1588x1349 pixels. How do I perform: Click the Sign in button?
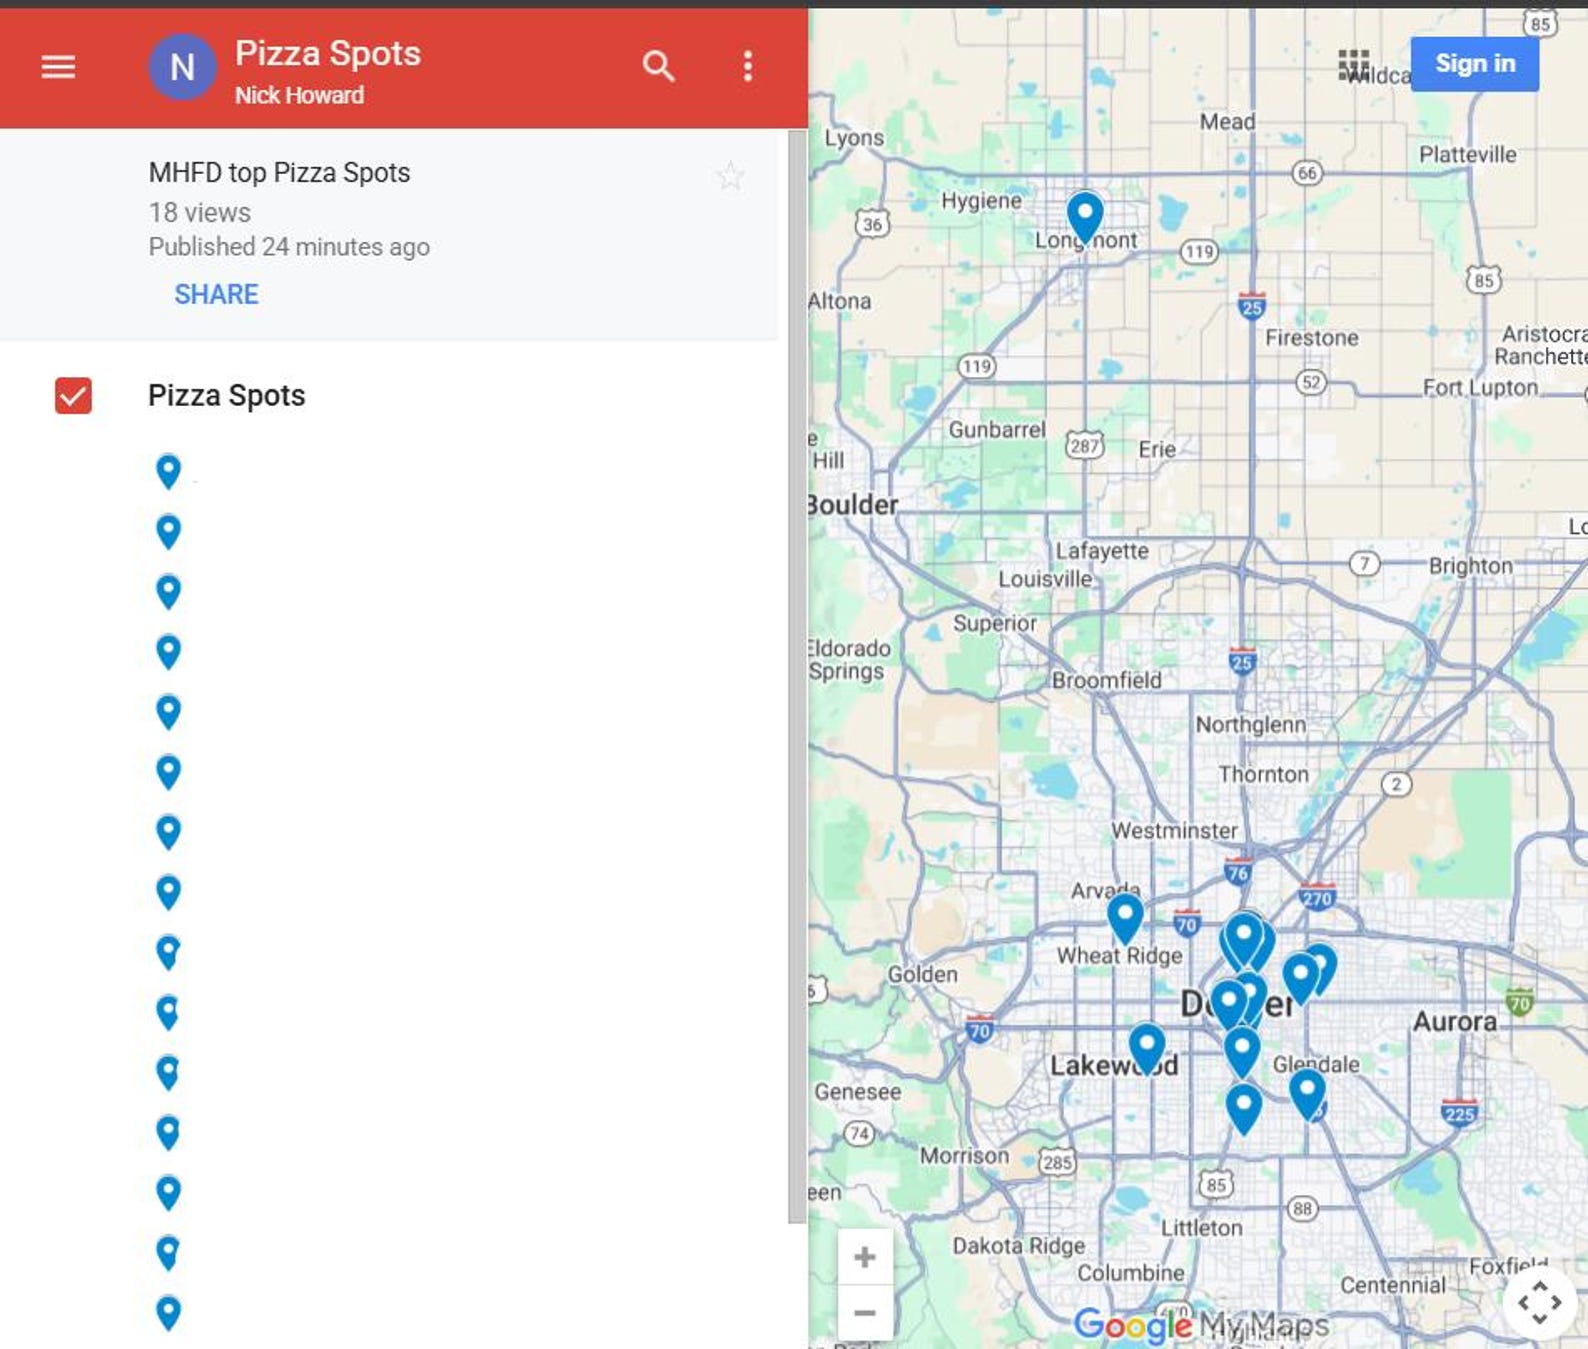[1474, 64]
